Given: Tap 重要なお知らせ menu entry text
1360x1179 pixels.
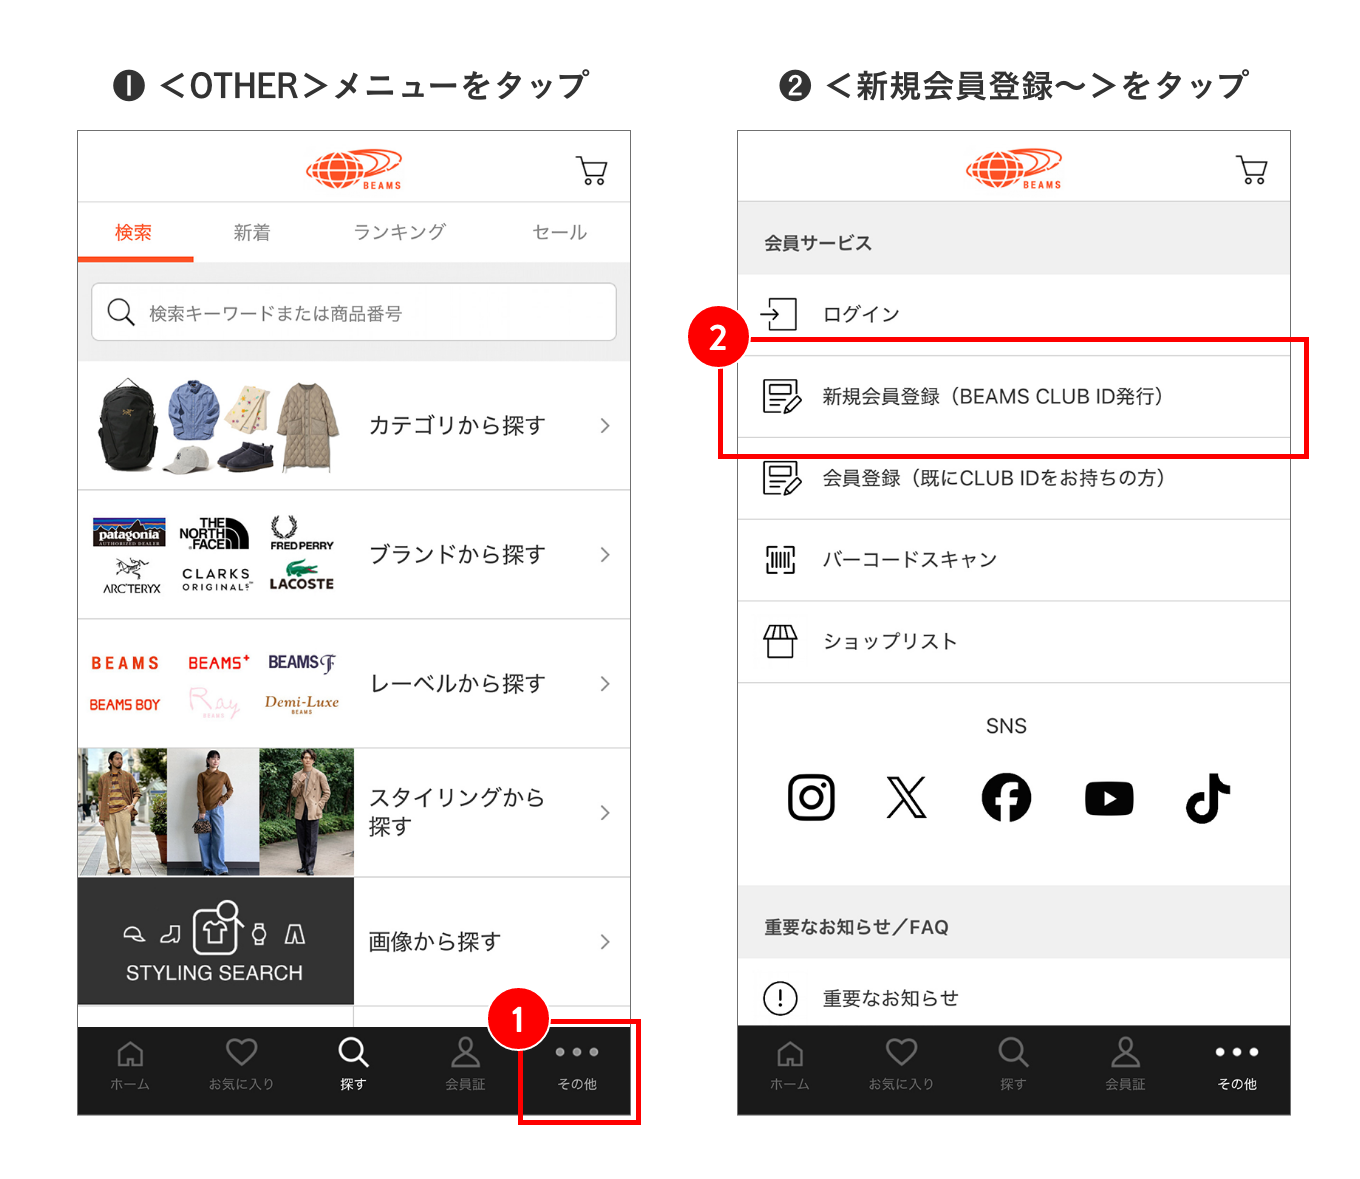Looking at the screenshot, I should (x=890, y=998).
